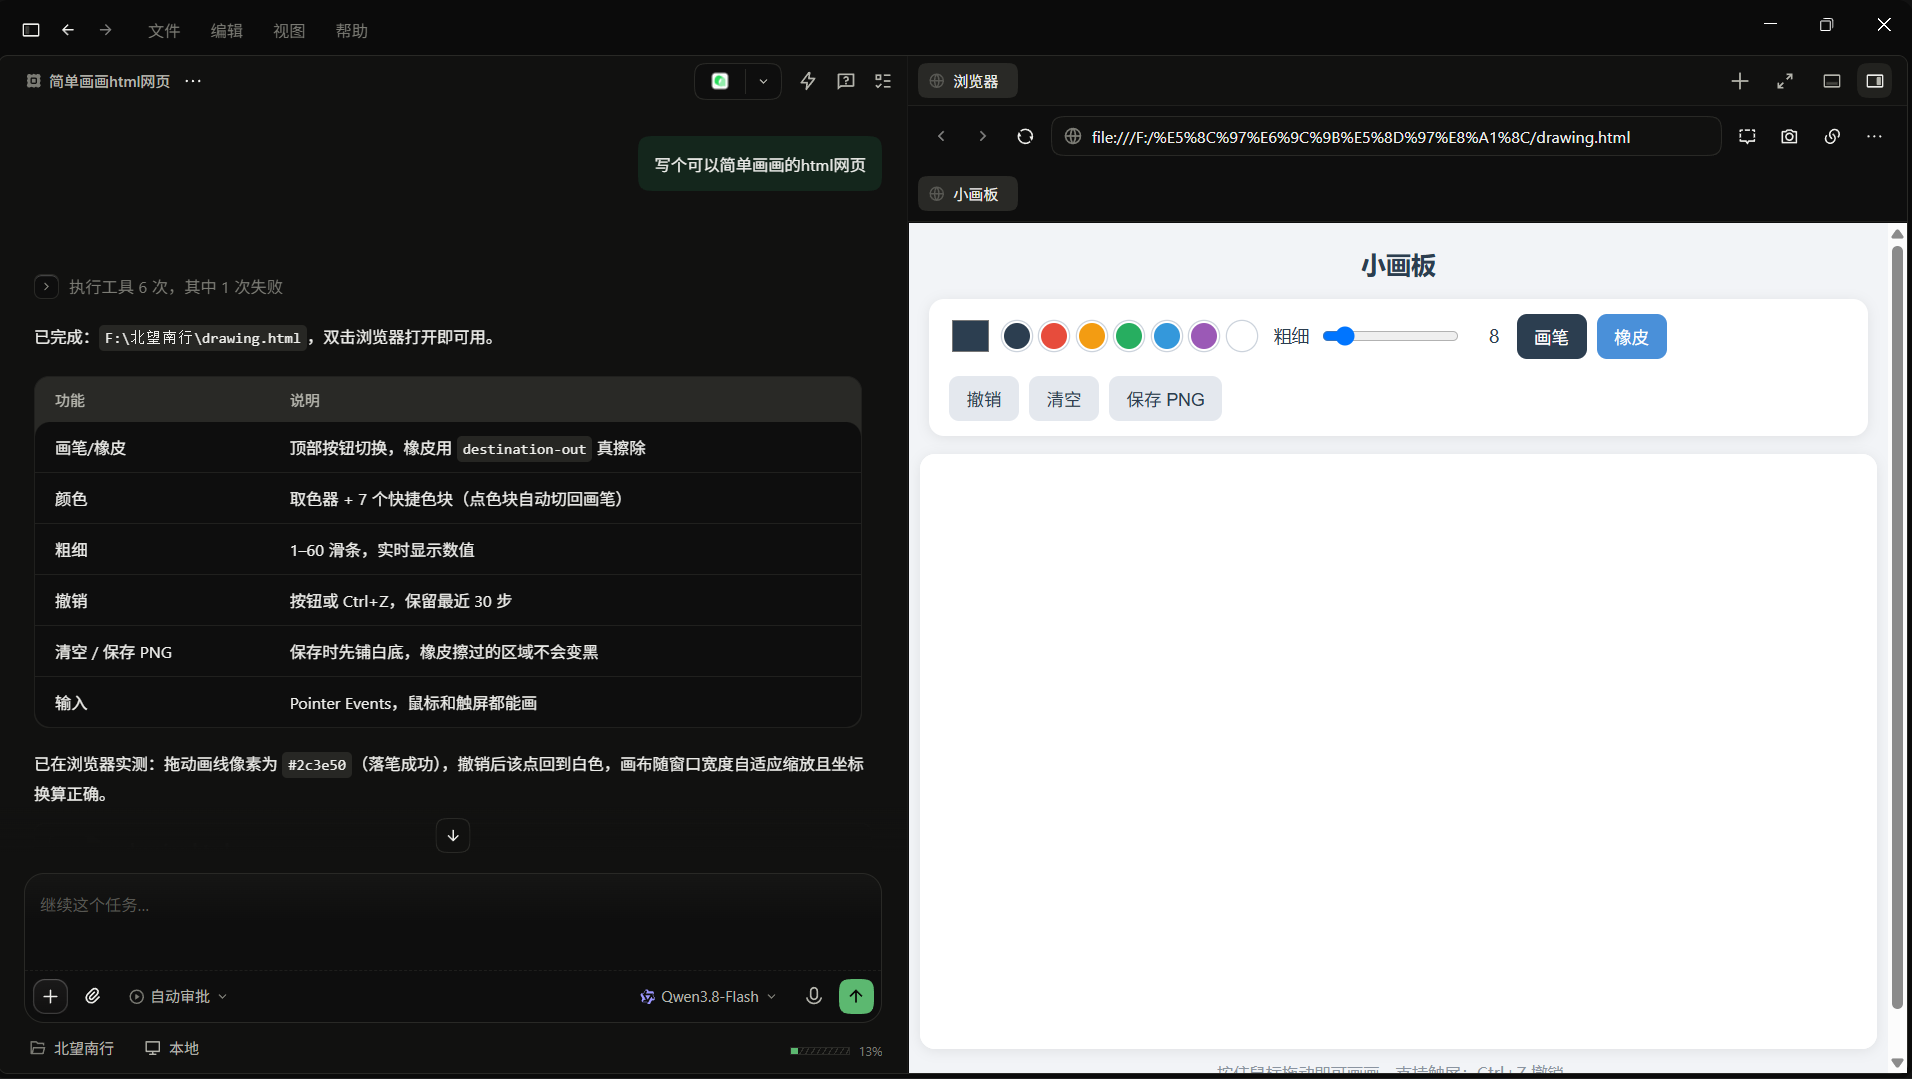
Task: Click the green app icon button in chat header
Action: pos(720,81)
